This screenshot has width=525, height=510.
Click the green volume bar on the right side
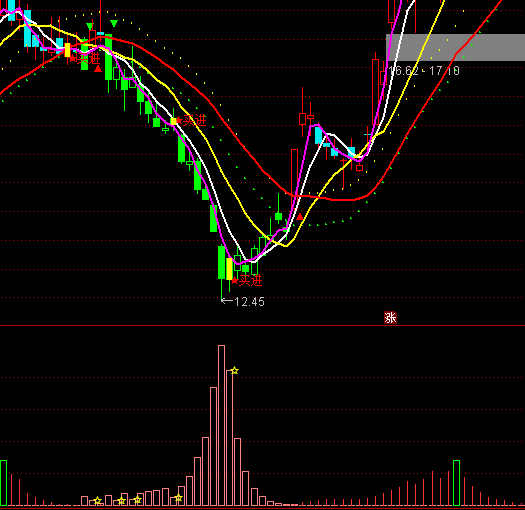point(456,483)
